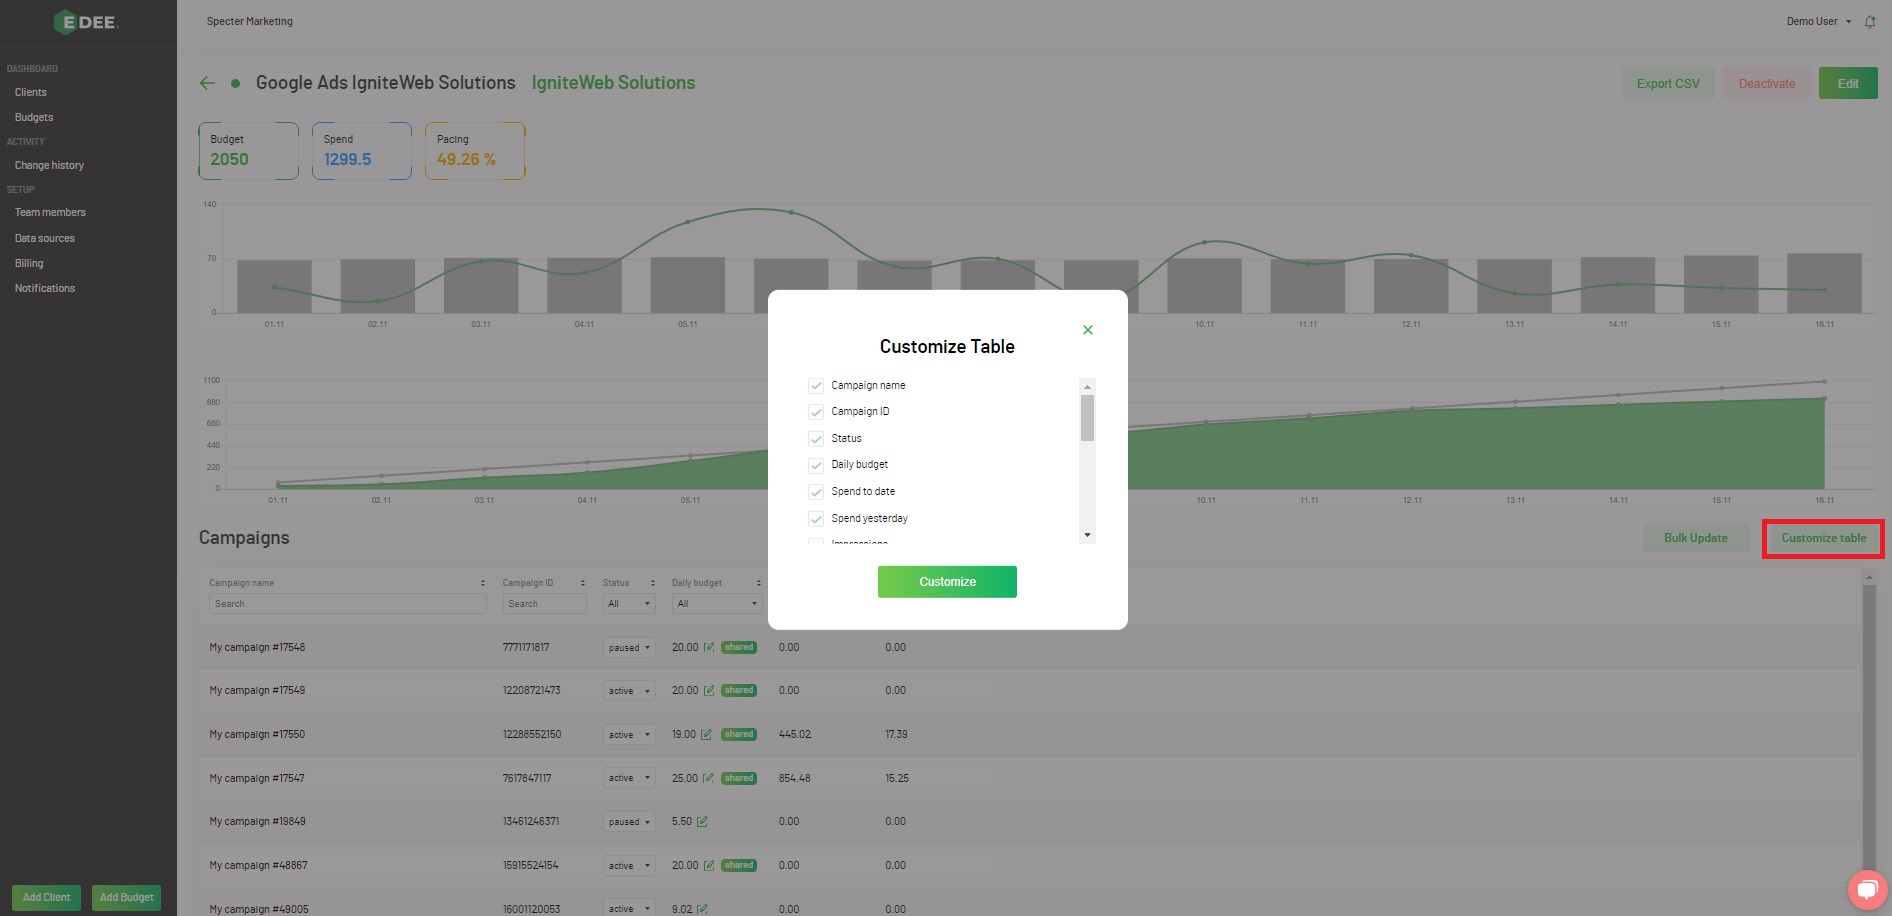
Task: Uncheck the Campaign name checkbox
Action: (x=816, y=386)
